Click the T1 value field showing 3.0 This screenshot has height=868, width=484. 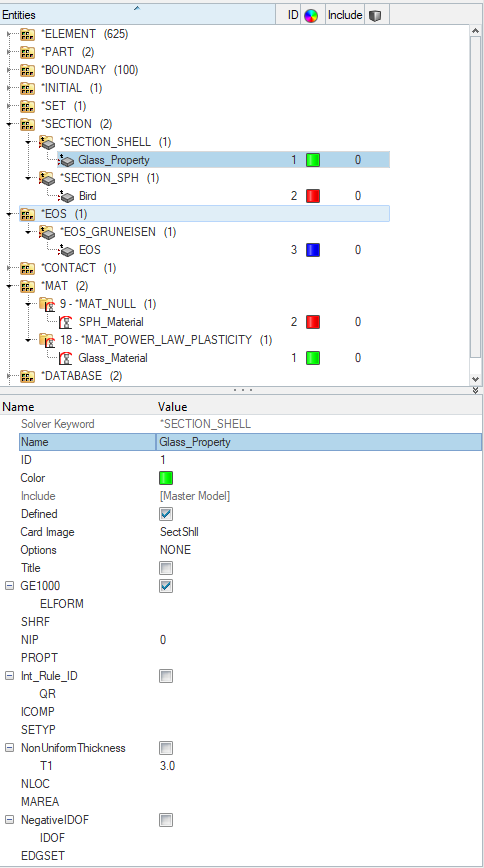coord(320,766)
